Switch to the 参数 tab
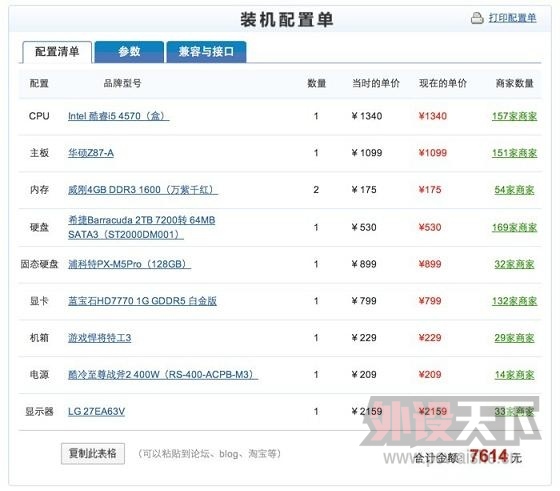 (129, 52)
